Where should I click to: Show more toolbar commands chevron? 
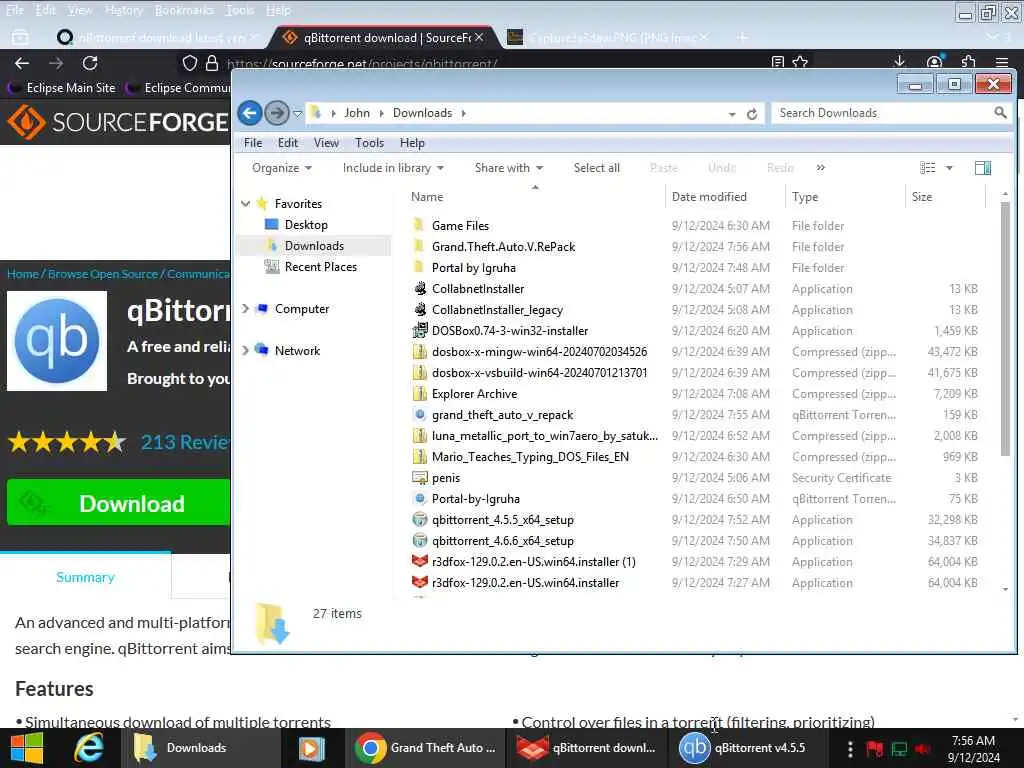820,168
